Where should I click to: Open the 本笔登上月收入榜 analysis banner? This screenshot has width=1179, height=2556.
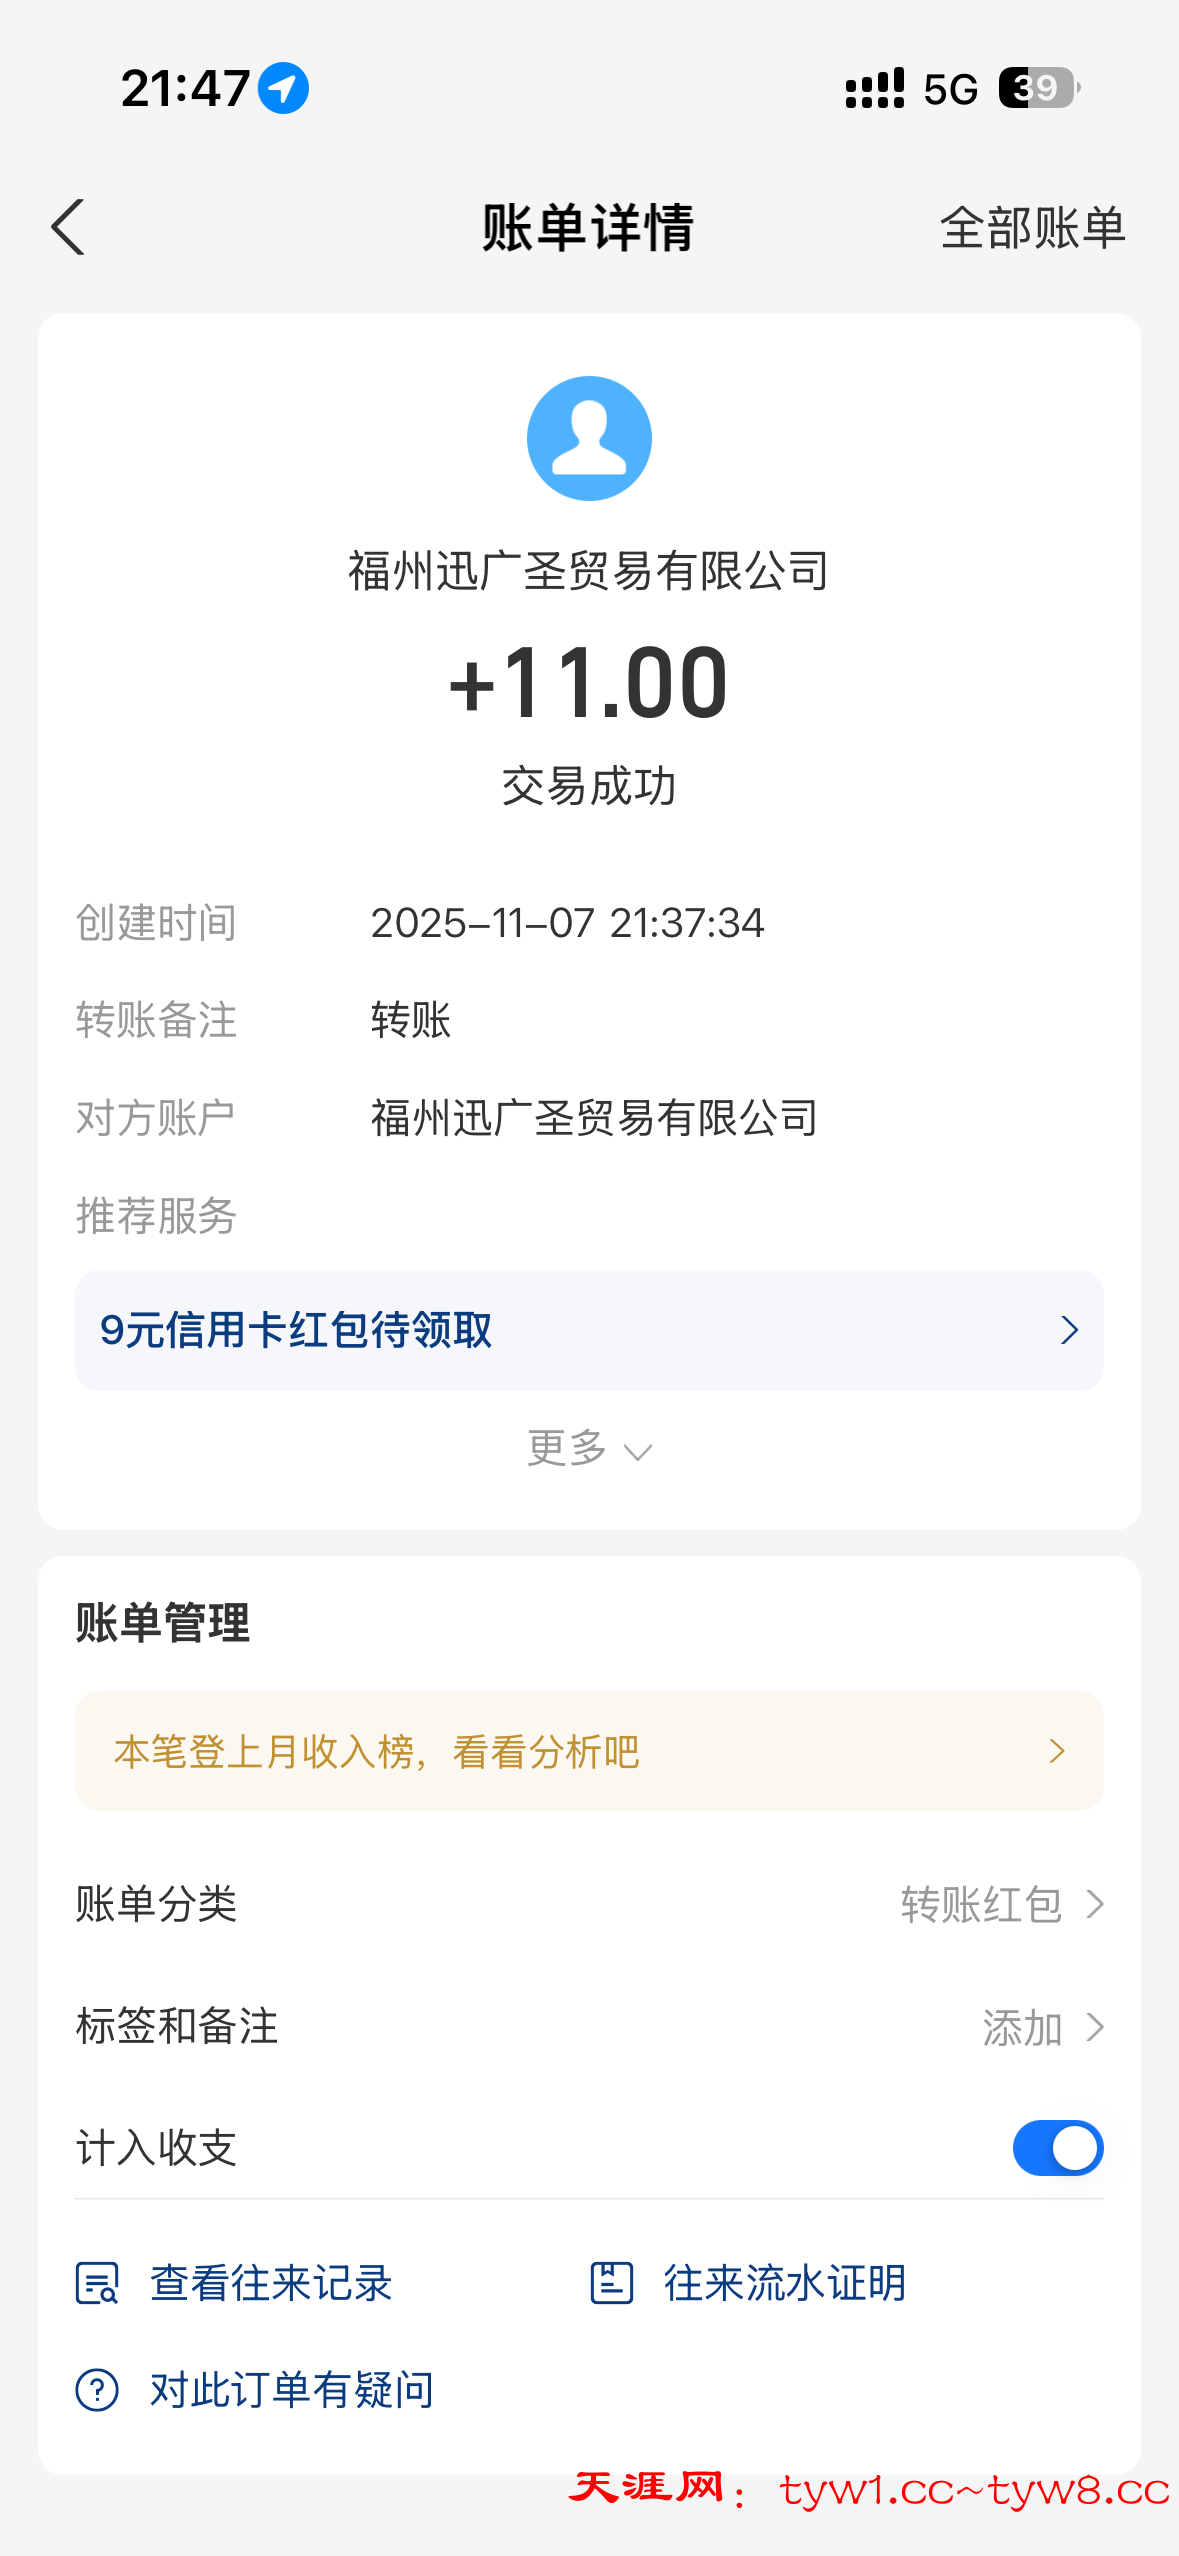tap(589, 1751)
